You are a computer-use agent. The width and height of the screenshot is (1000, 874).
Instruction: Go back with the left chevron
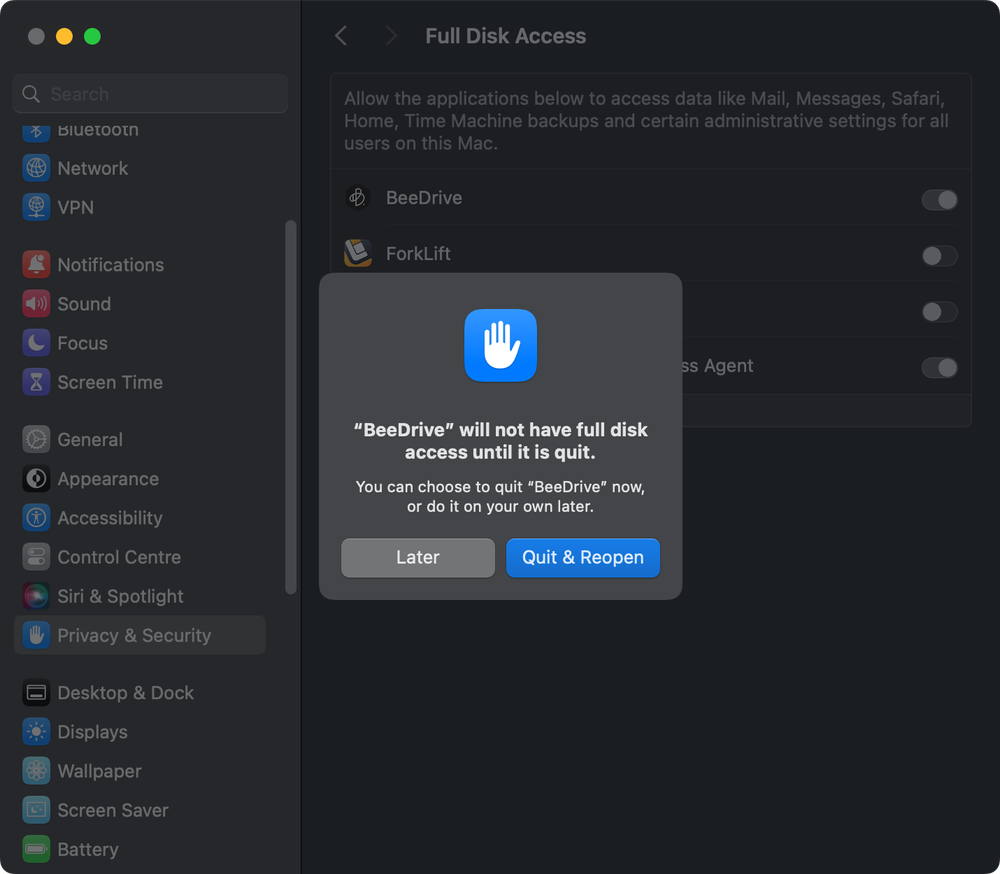coord(342,36)
